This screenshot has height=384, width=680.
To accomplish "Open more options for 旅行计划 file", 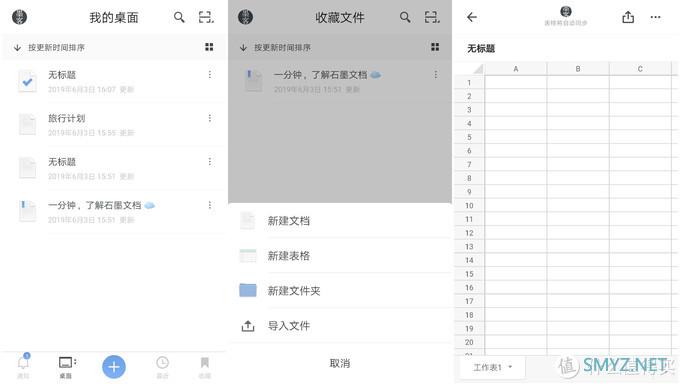I will 210,118.
